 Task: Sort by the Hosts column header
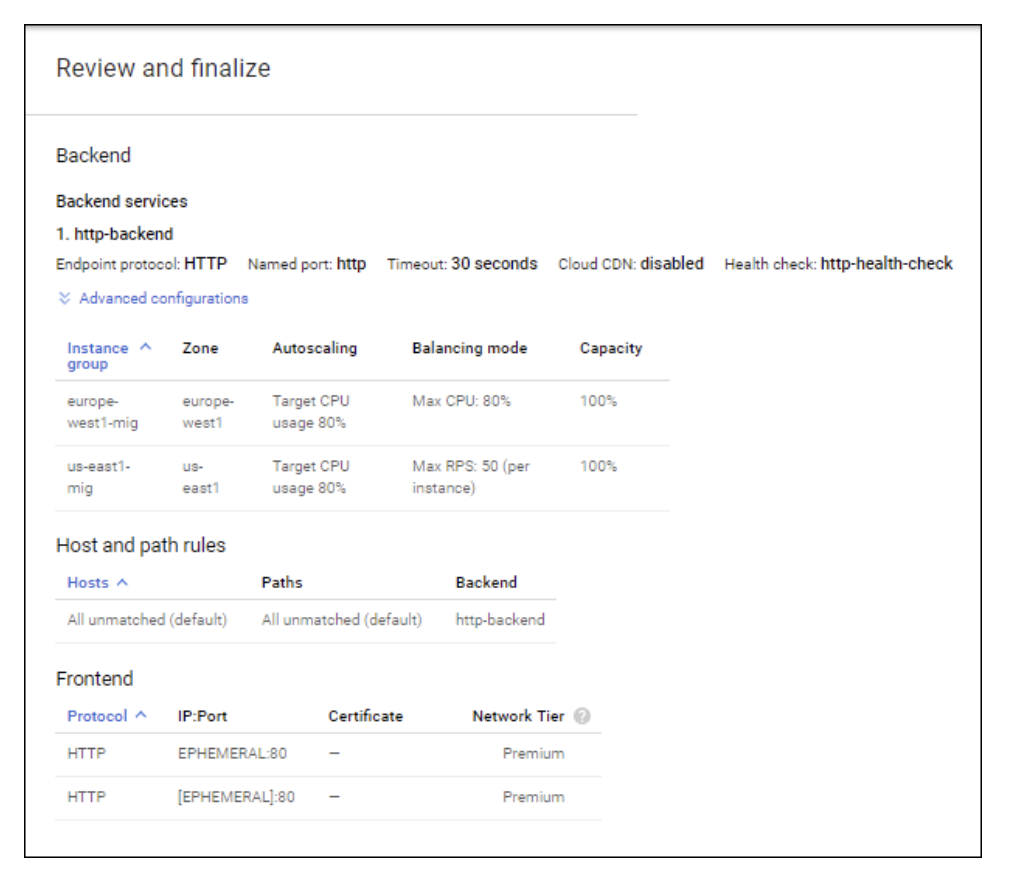point(87,582)
